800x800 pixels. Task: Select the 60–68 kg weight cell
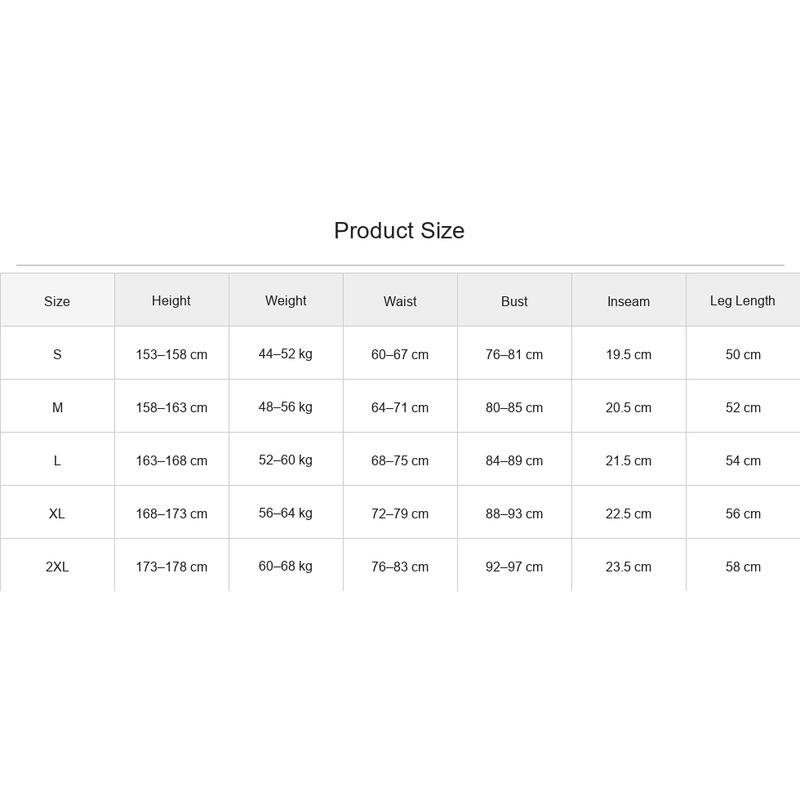coord(286,566)
